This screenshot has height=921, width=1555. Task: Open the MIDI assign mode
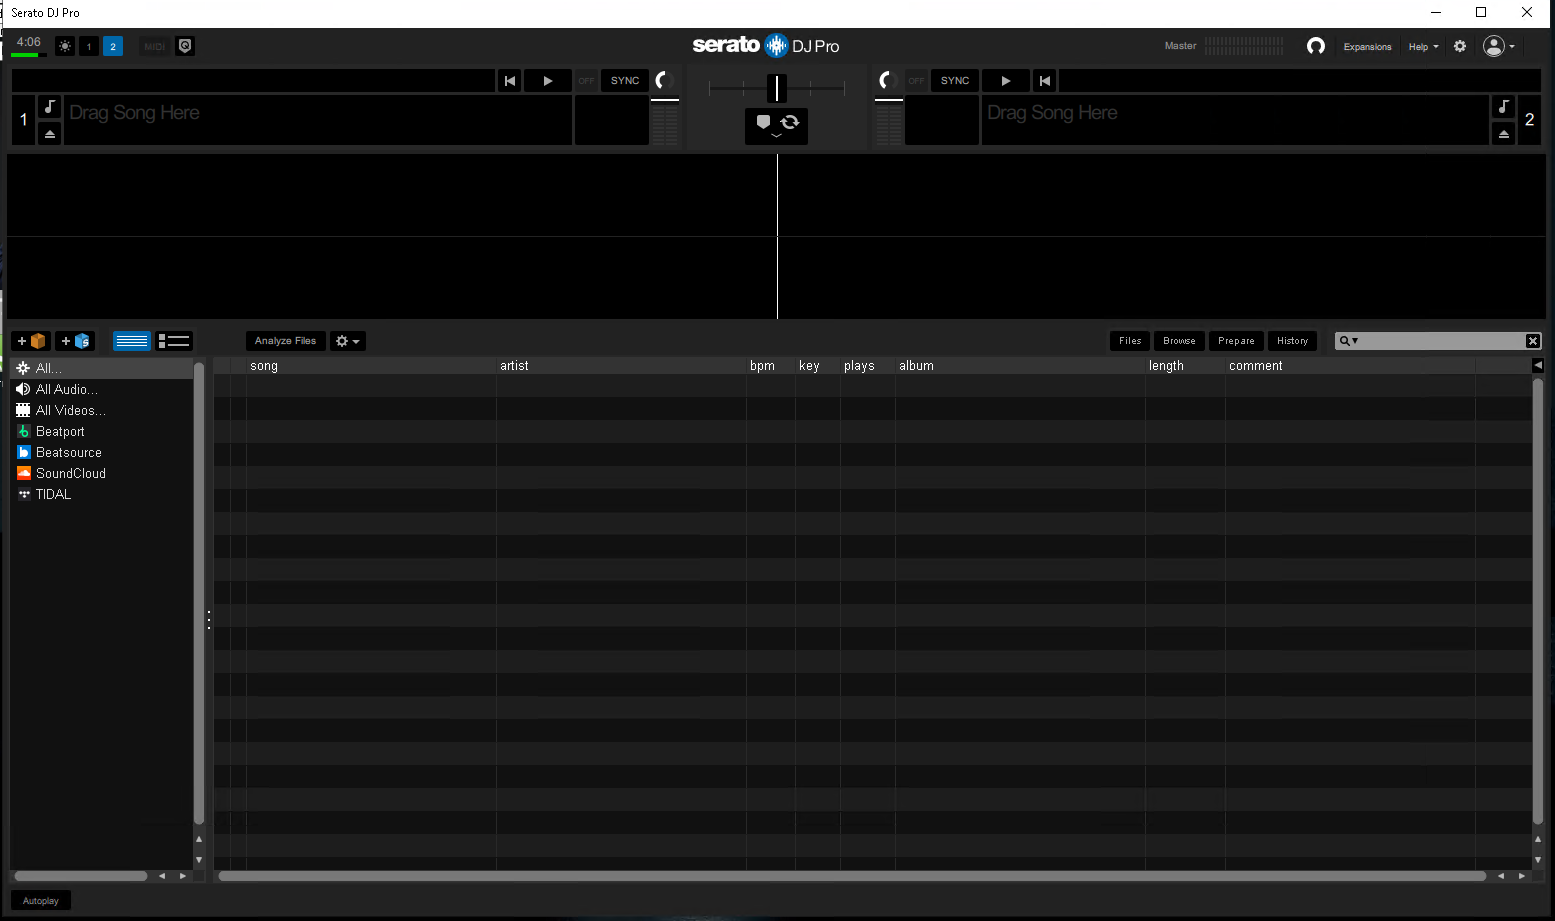pyautogui.click(x=154, y=46)
